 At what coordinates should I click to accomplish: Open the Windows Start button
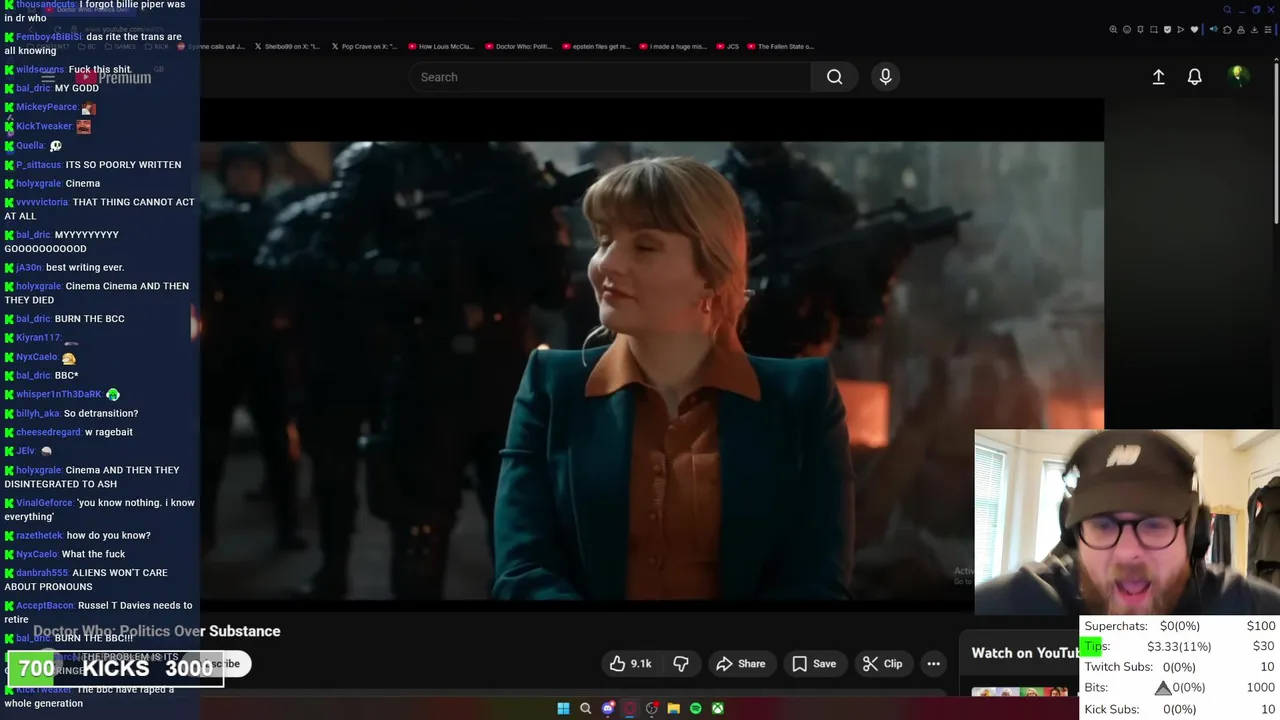tap(563, 708)
